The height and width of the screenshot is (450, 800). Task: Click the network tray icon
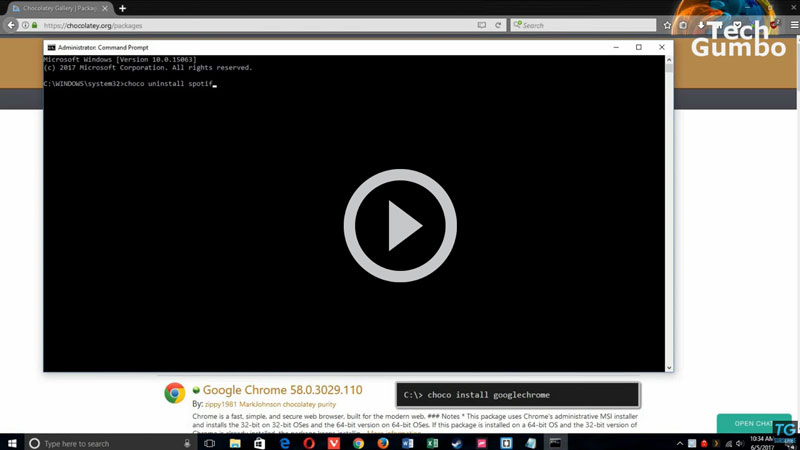pos(728,444)
